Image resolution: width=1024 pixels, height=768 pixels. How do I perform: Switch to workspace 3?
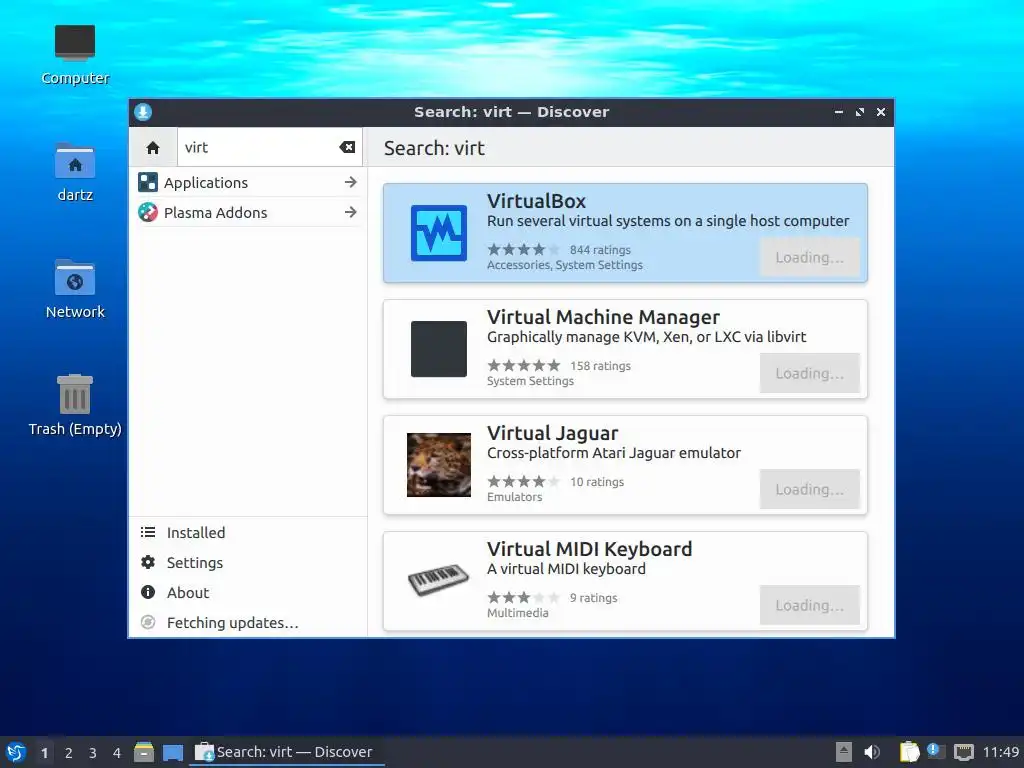pos(93,753)
